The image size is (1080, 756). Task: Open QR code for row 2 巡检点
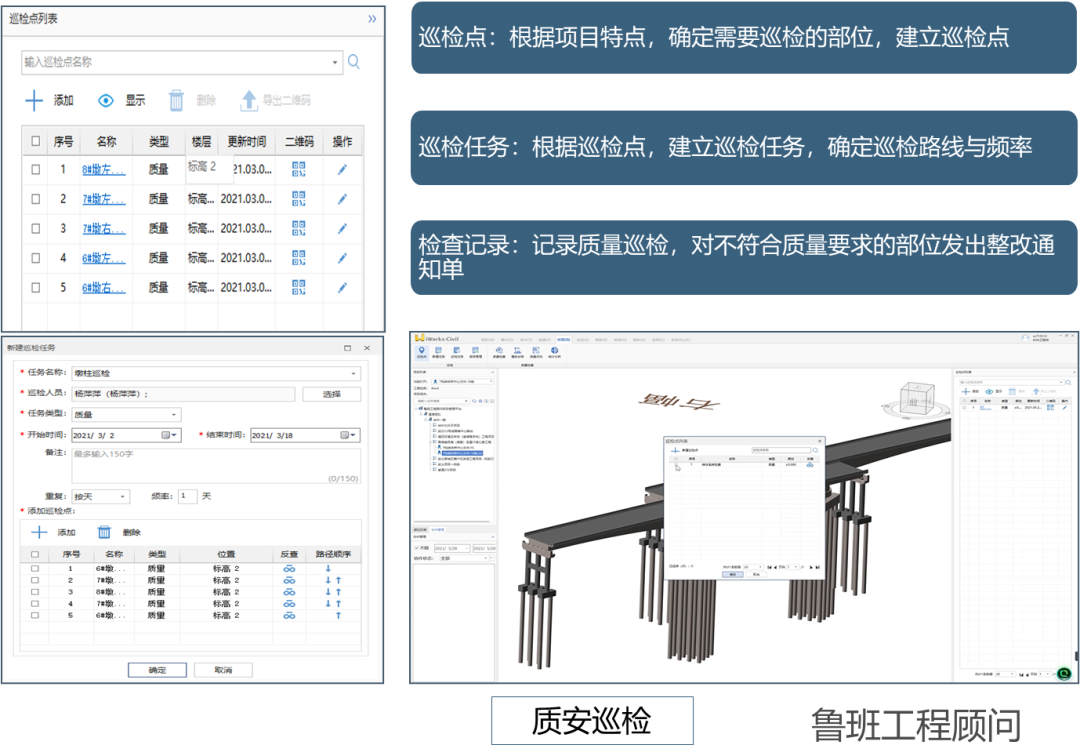tap(298, 199)
